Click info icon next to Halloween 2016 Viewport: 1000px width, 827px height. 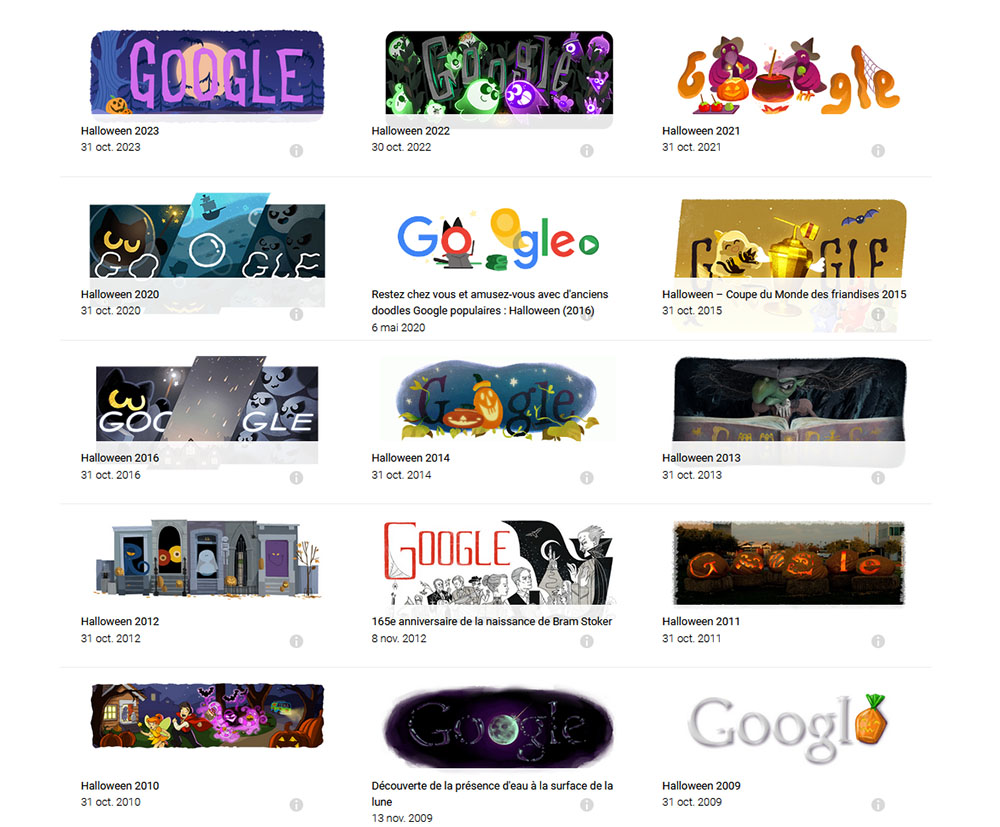[x=296, y=478]
